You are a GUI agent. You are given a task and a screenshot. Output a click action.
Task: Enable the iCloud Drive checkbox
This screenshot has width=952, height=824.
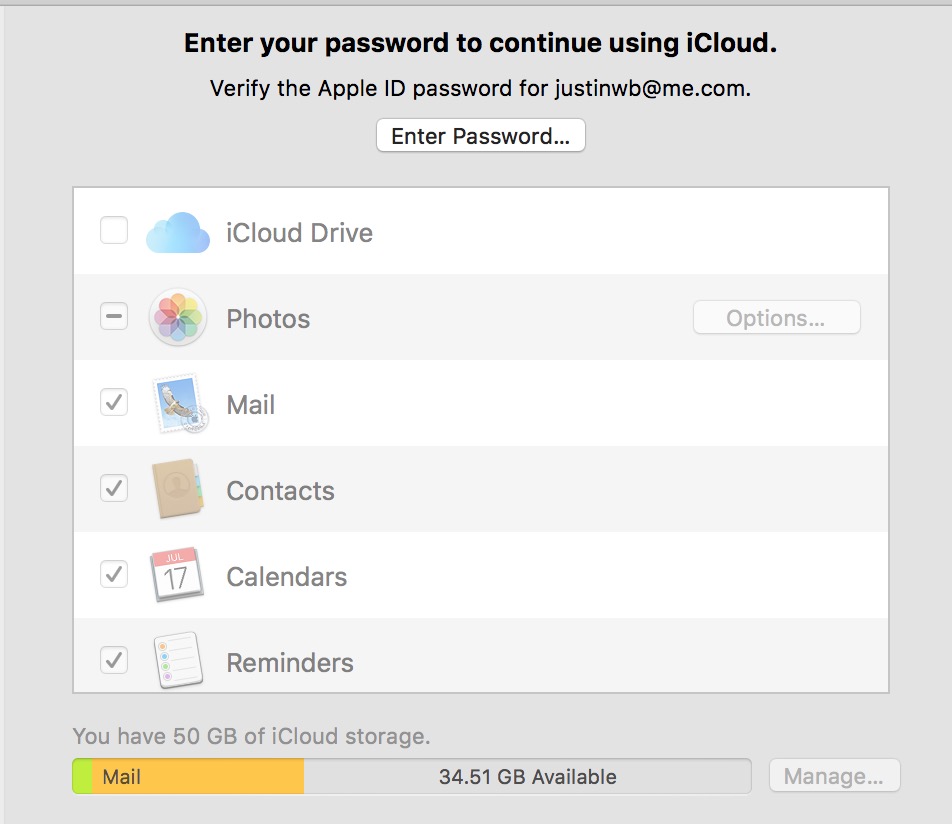[114, 232]
